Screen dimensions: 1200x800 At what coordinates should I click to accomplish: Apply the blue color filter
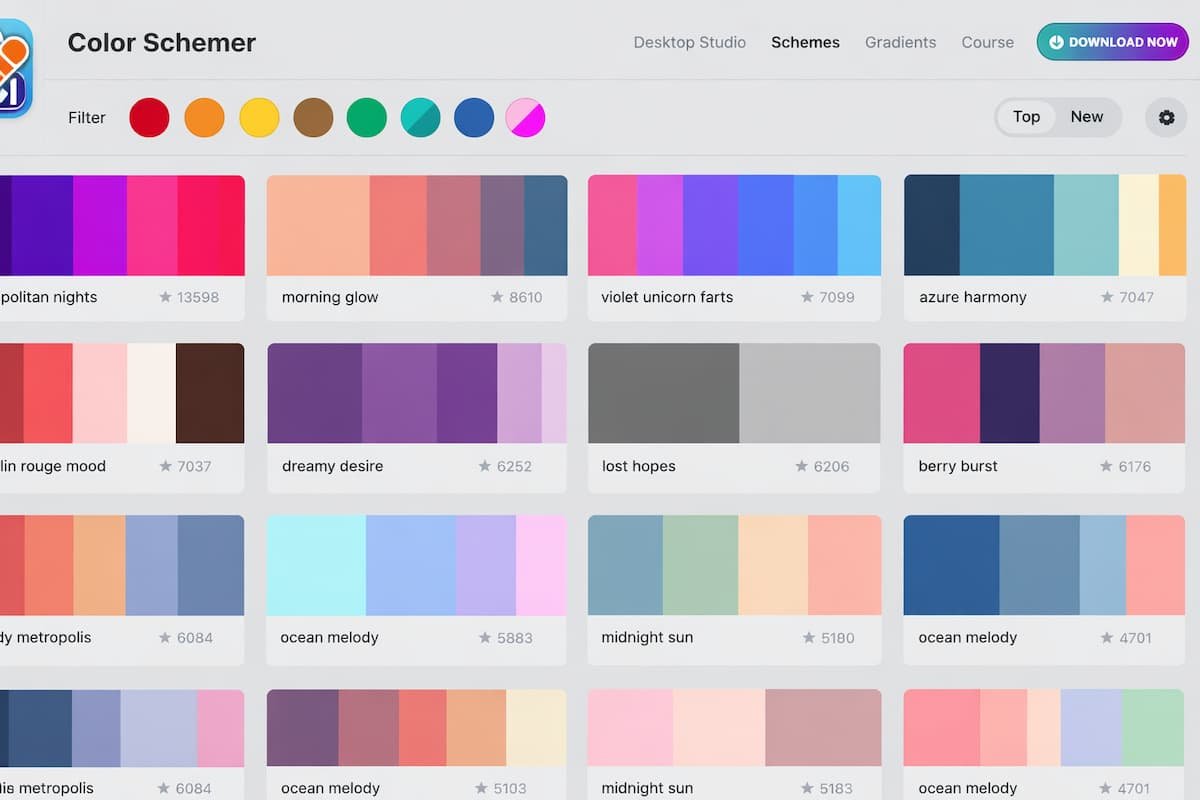474,117
